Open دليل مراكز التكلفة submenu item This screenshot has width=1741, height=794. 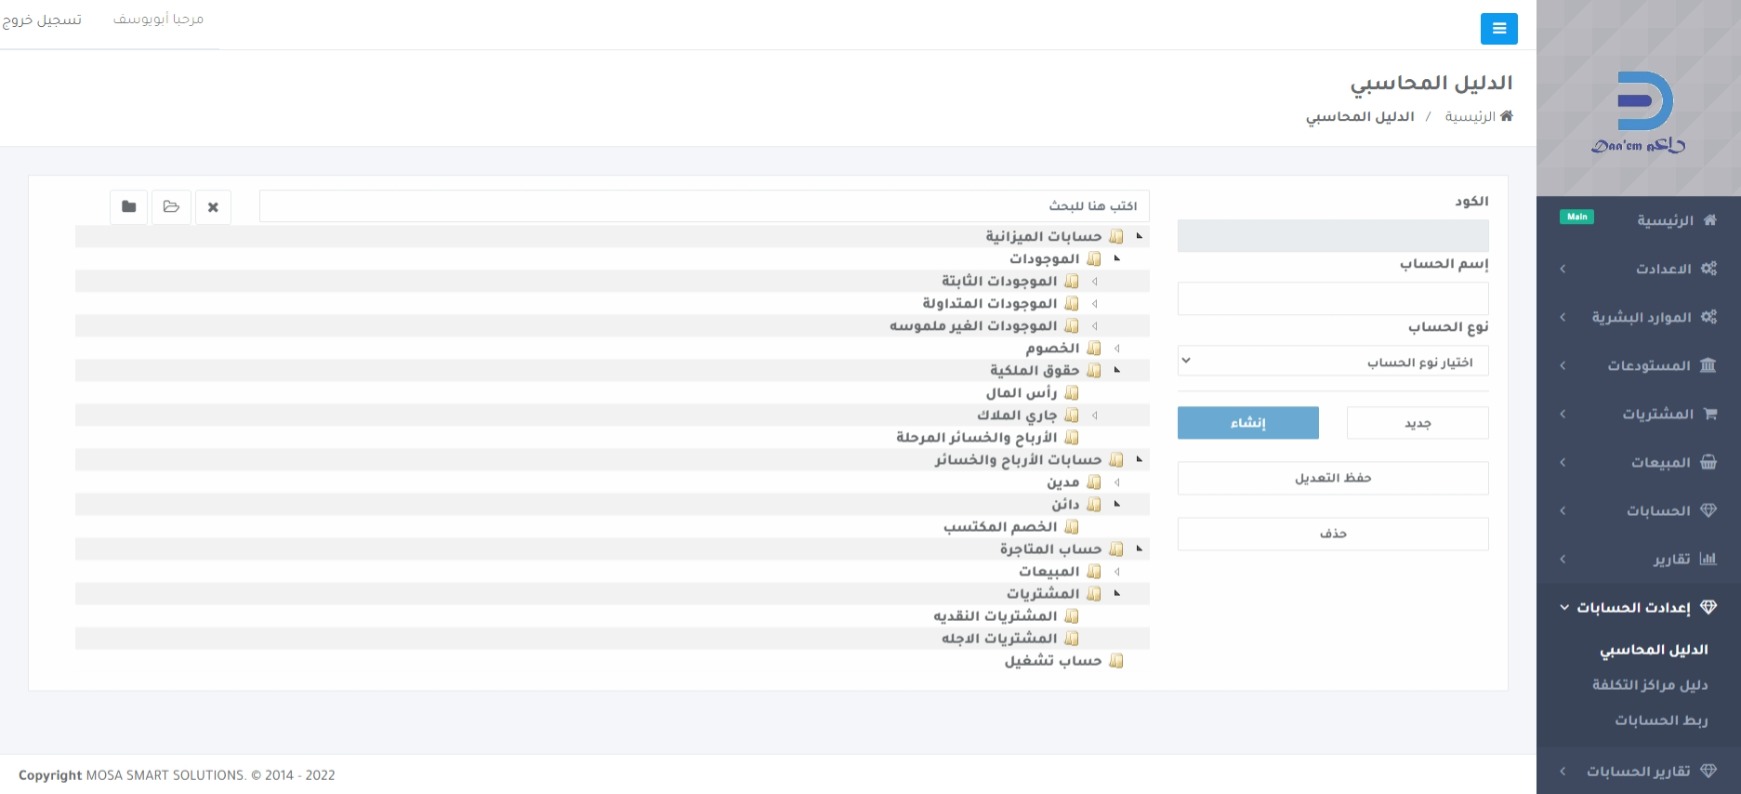tap(1649, 685)
